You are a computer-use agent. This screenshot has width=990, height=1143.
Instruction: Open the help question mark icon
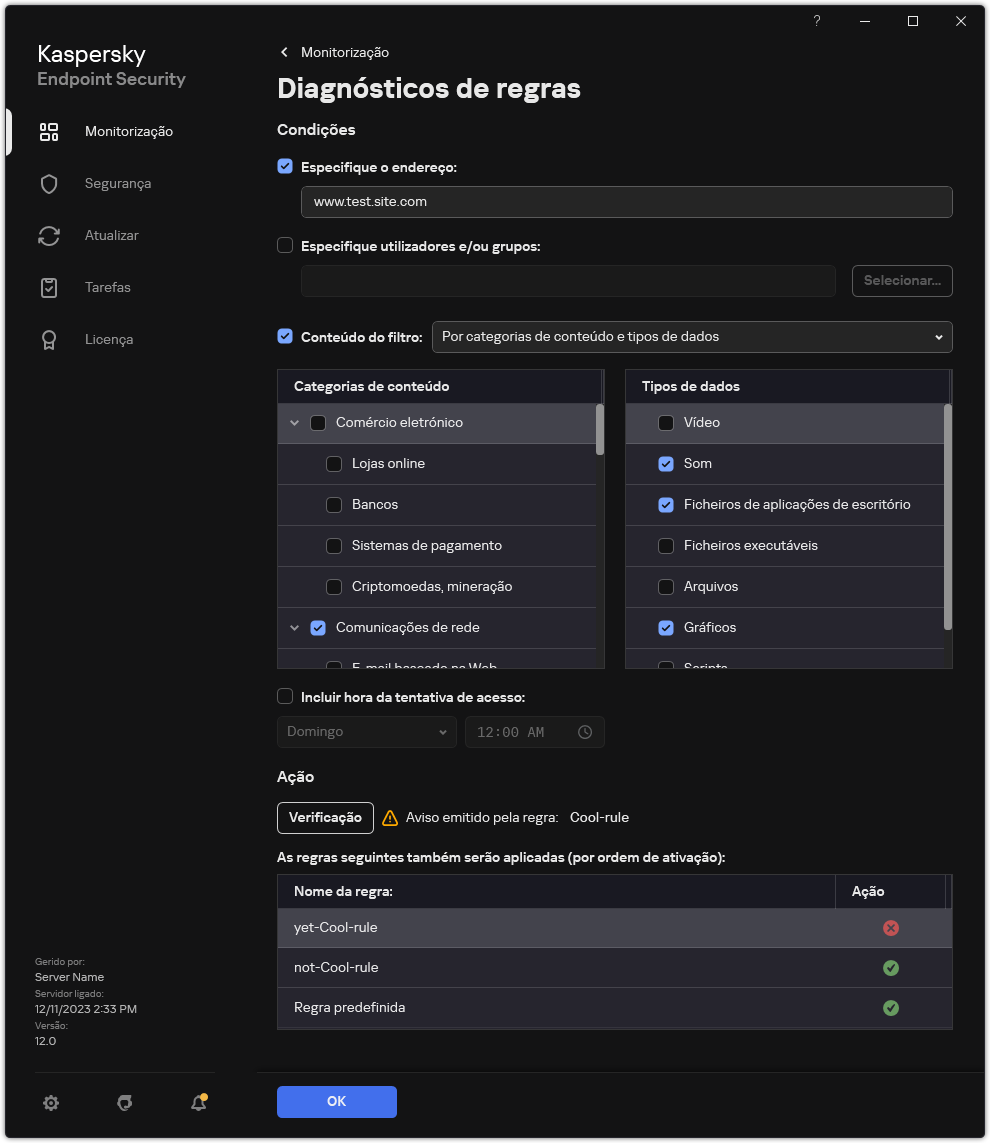pyautogui.click(x=816, y=21)
